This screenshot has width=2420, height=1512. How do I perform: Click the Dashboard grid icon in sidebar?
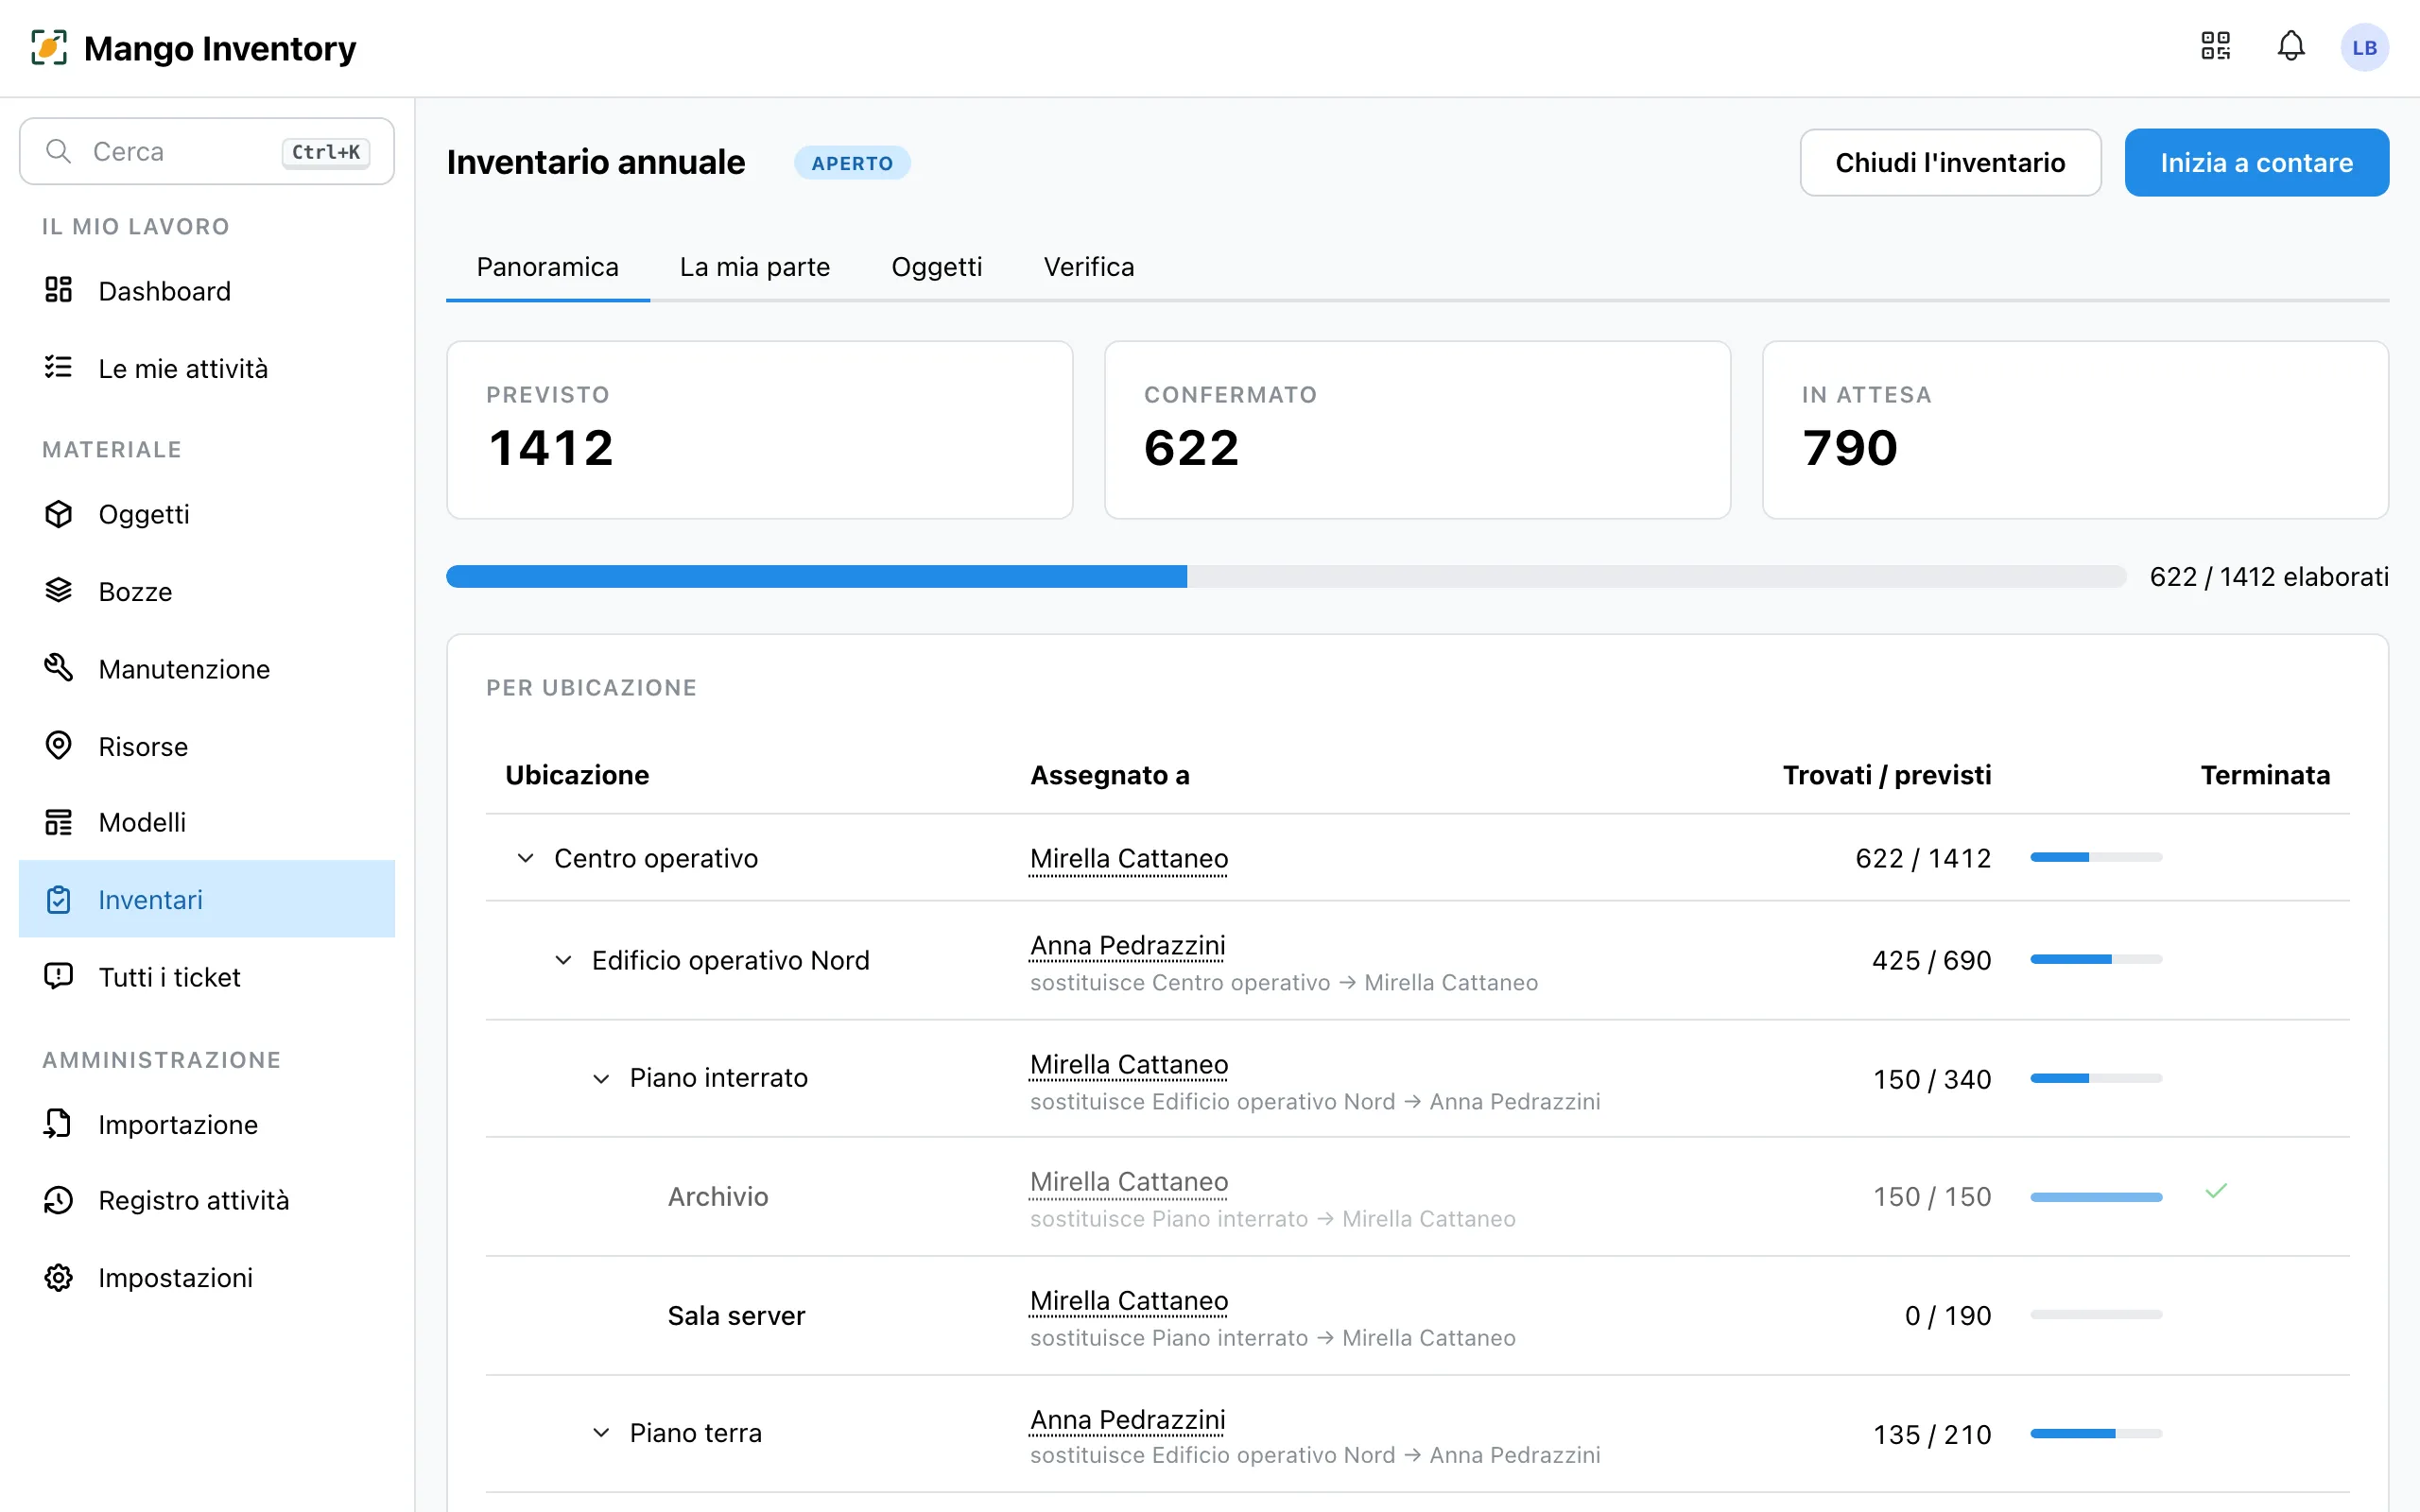[x=58, y=290]
